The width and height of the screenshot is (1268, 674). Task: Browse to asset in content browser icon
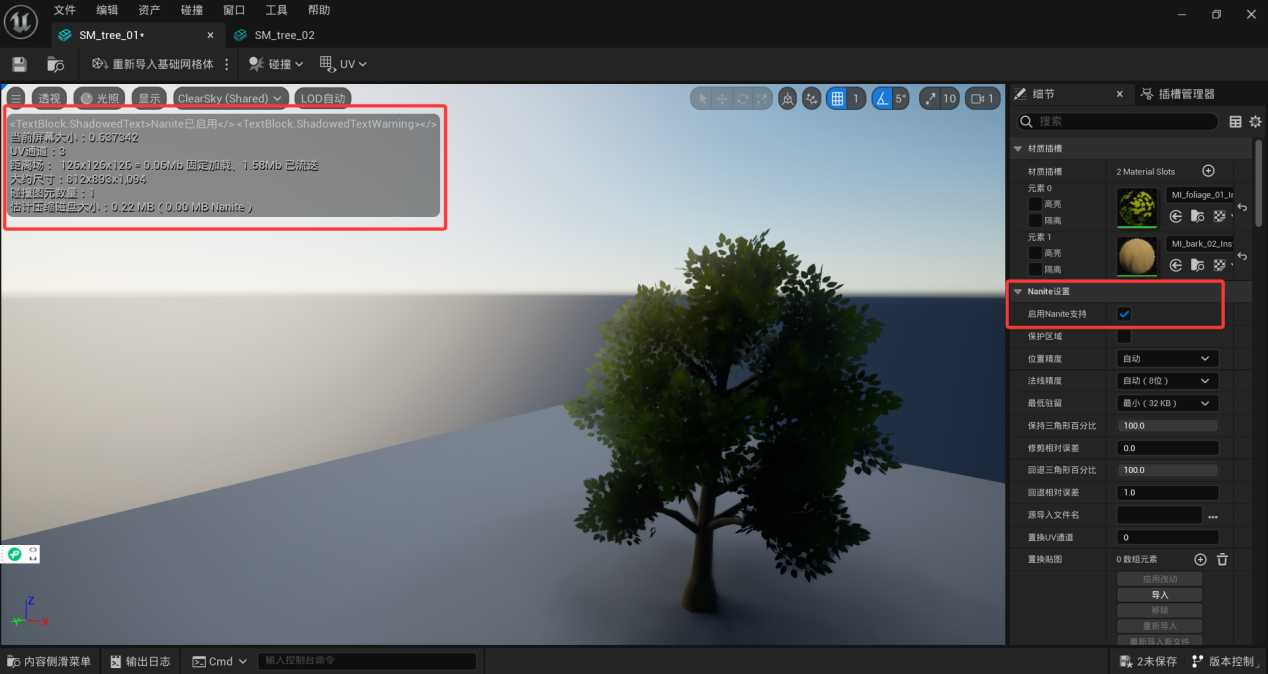[56, 64]
